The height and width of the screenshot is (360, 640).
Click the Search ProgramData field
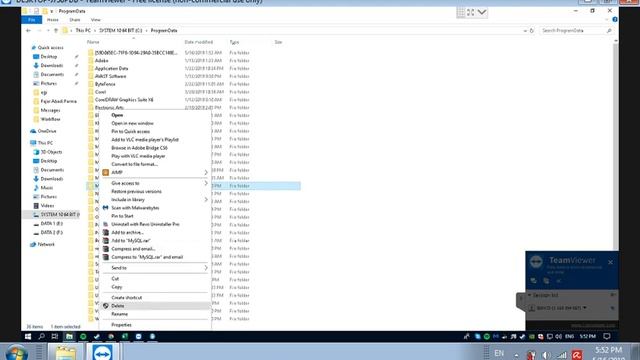pos(576,31)
